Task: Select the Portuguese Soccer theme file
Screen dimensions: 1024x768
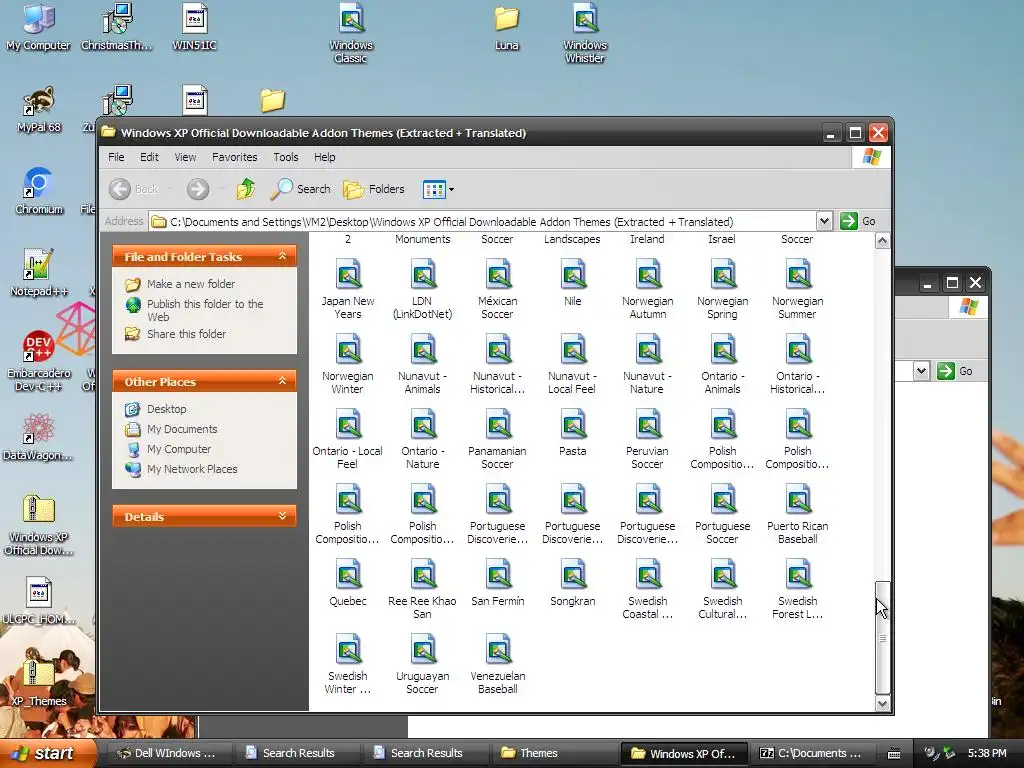Action: [x=722, y=513]
